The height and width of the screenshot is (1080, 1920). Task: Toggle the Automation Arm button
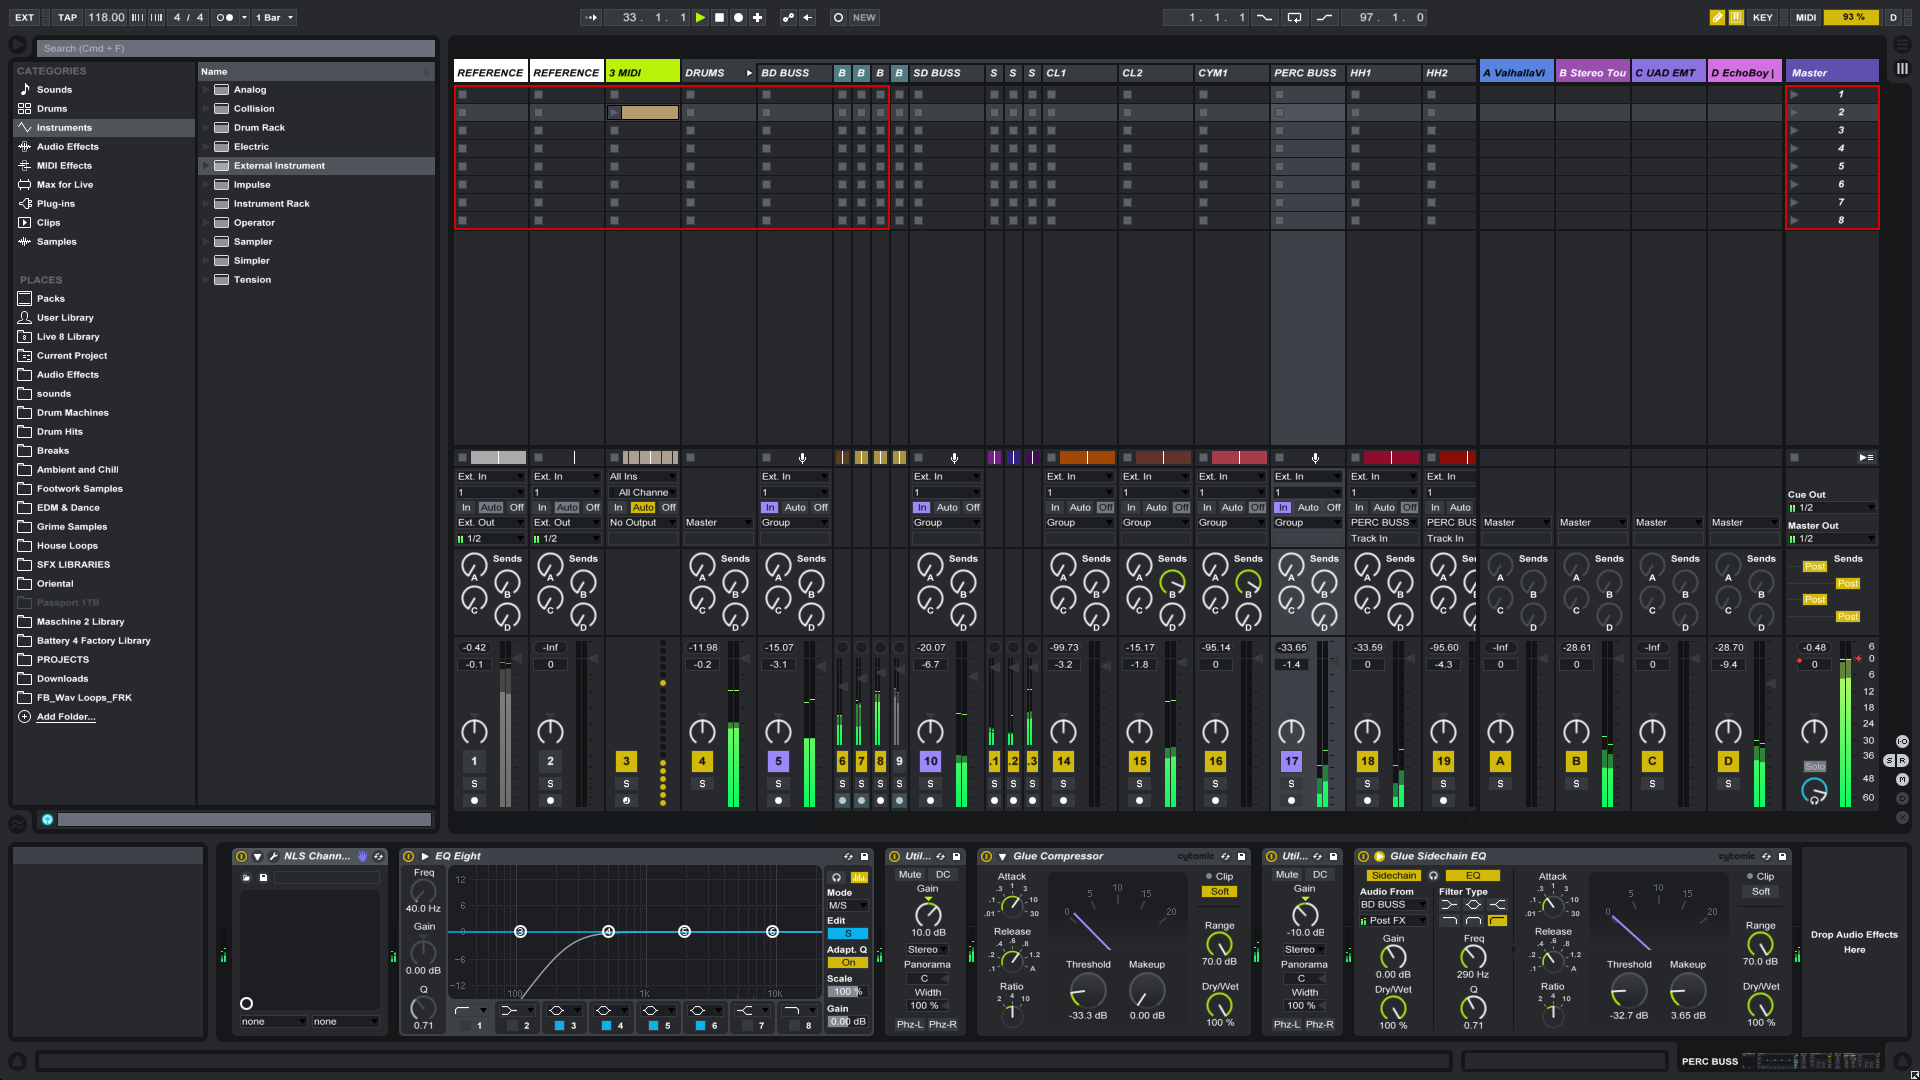click(788, 17)
